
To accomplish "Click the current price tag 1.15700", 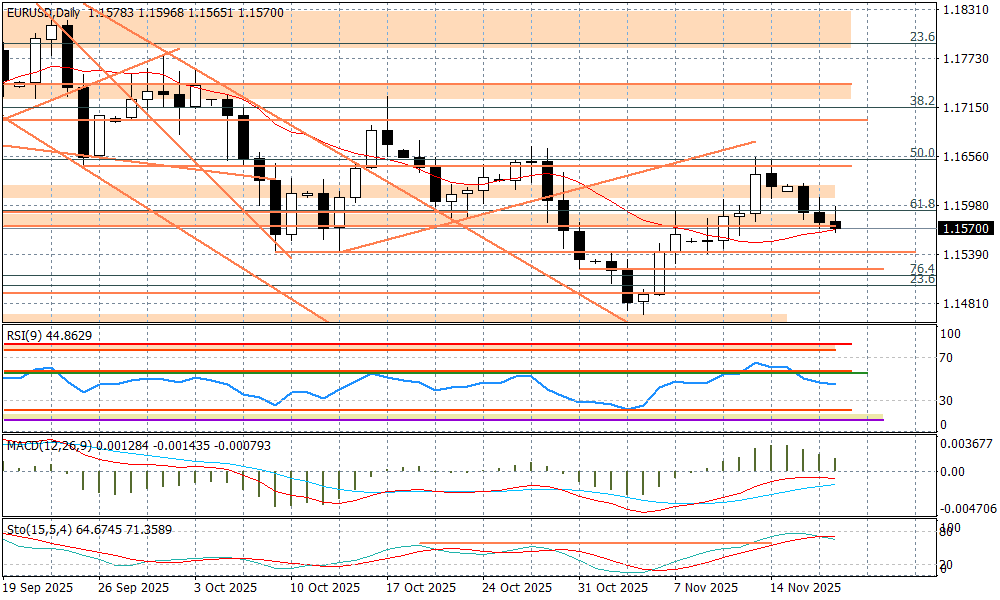I will point(966,229).
